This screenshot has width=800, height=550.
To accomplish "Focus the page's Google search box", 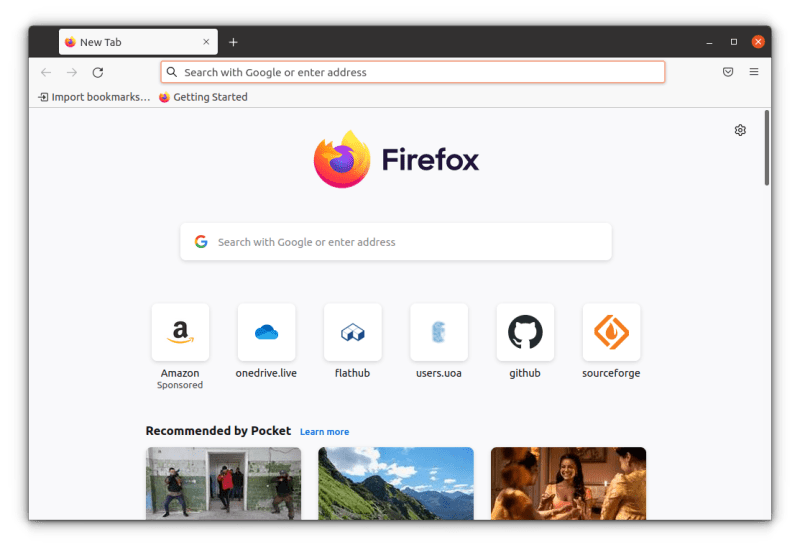I will (x=396, y=242).
